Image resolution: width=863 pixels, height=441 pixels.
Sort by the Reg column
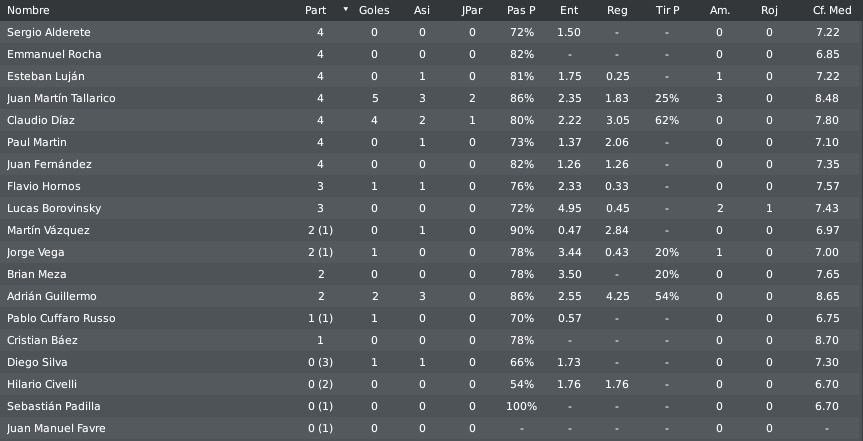point(617,10)
